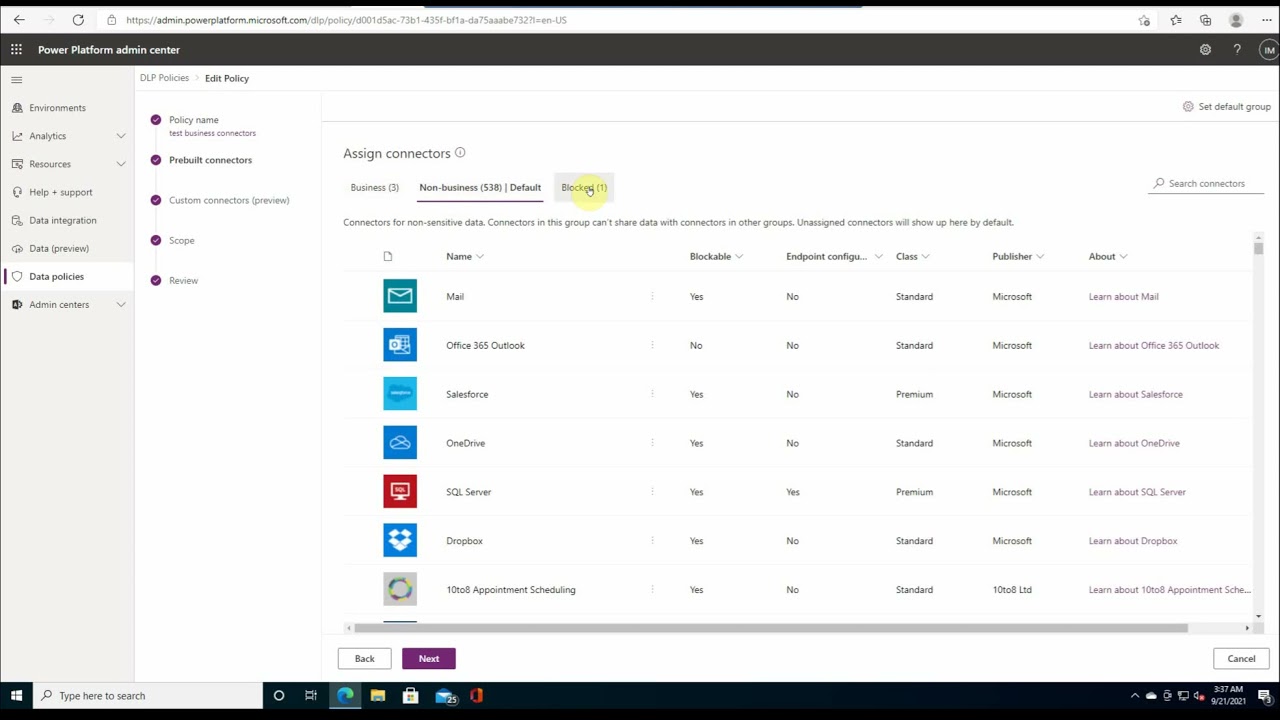Switch to the Business (3) tab
Viewport: 1280px width, 720px height.
point(375,188)
